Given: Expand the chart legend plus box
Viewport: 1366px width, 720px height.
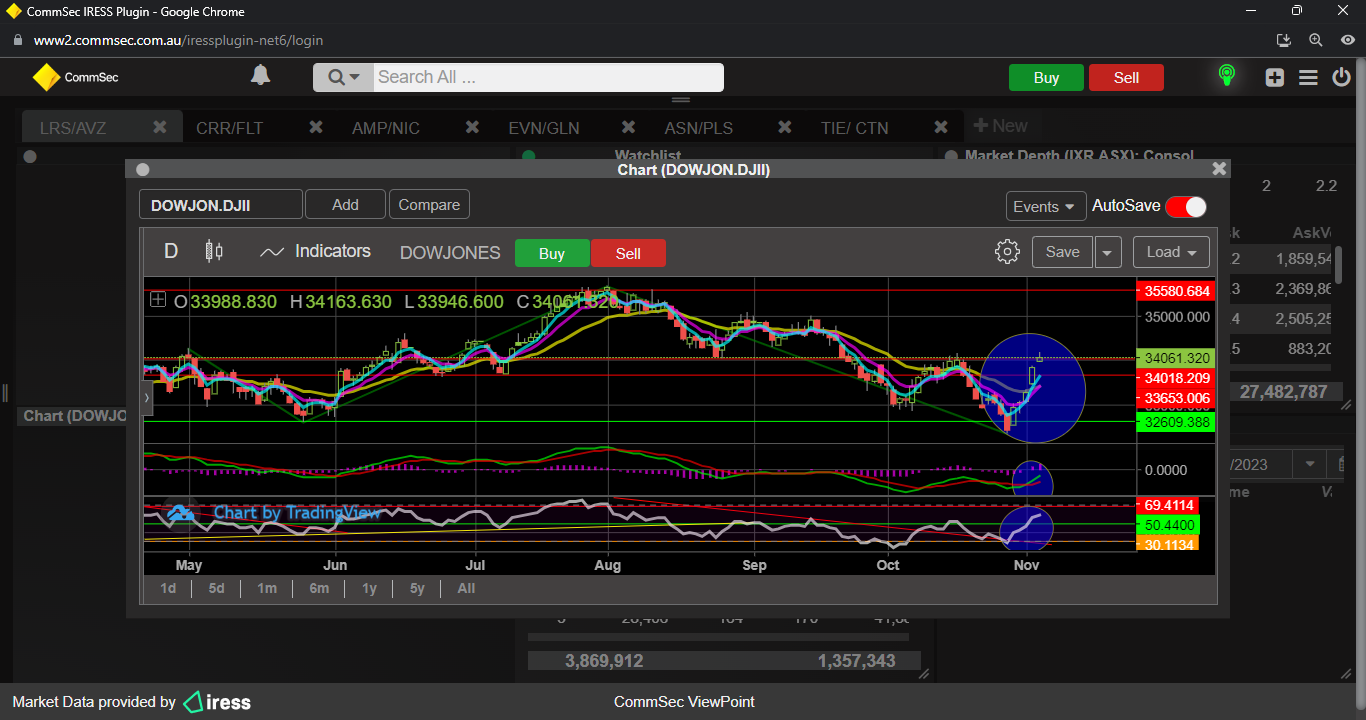Looking at the screenshot, I should (x=158, y=299).
